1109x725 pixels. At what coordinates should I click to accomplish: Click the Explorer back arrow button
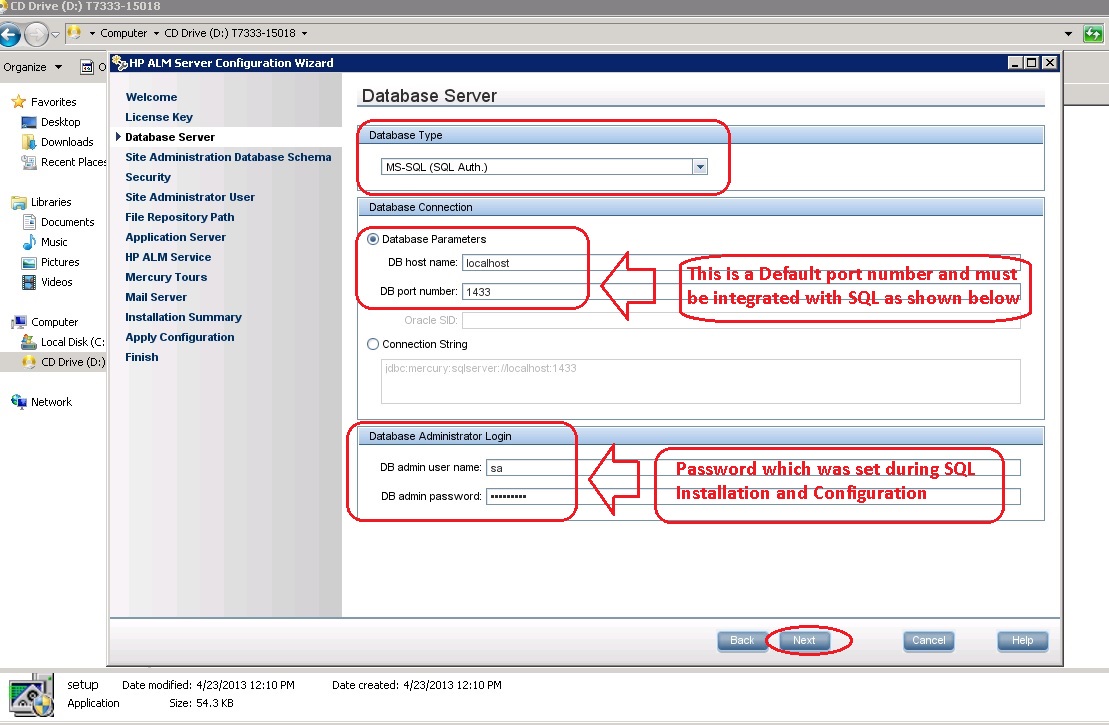pyautogui.click(x=10, y=33)
